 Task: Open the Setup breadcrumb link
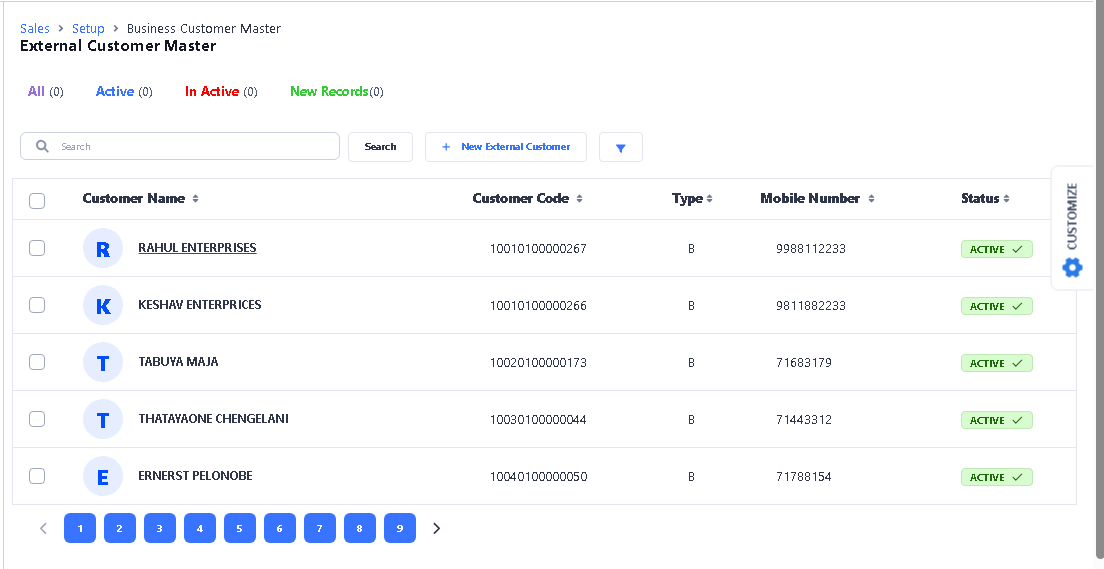[88, 29]
